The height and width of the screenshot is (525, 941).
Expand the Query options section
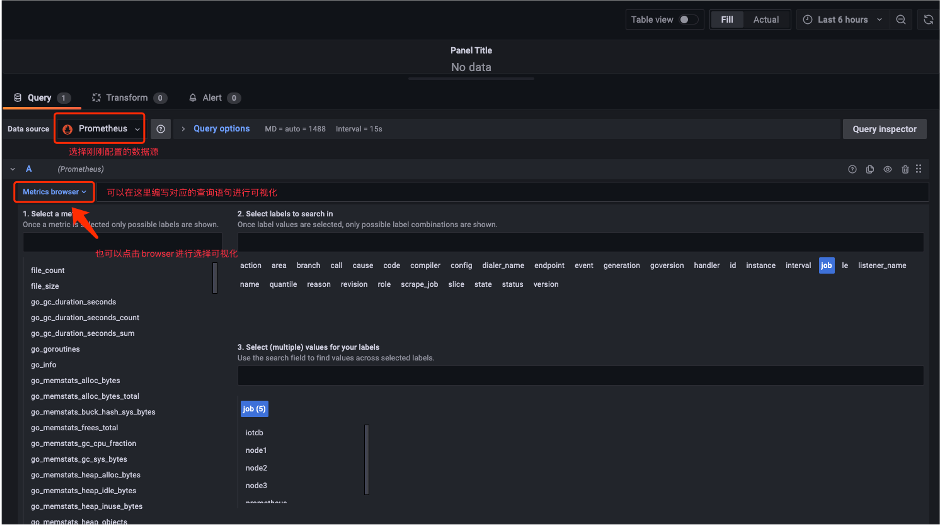(215, 129)
